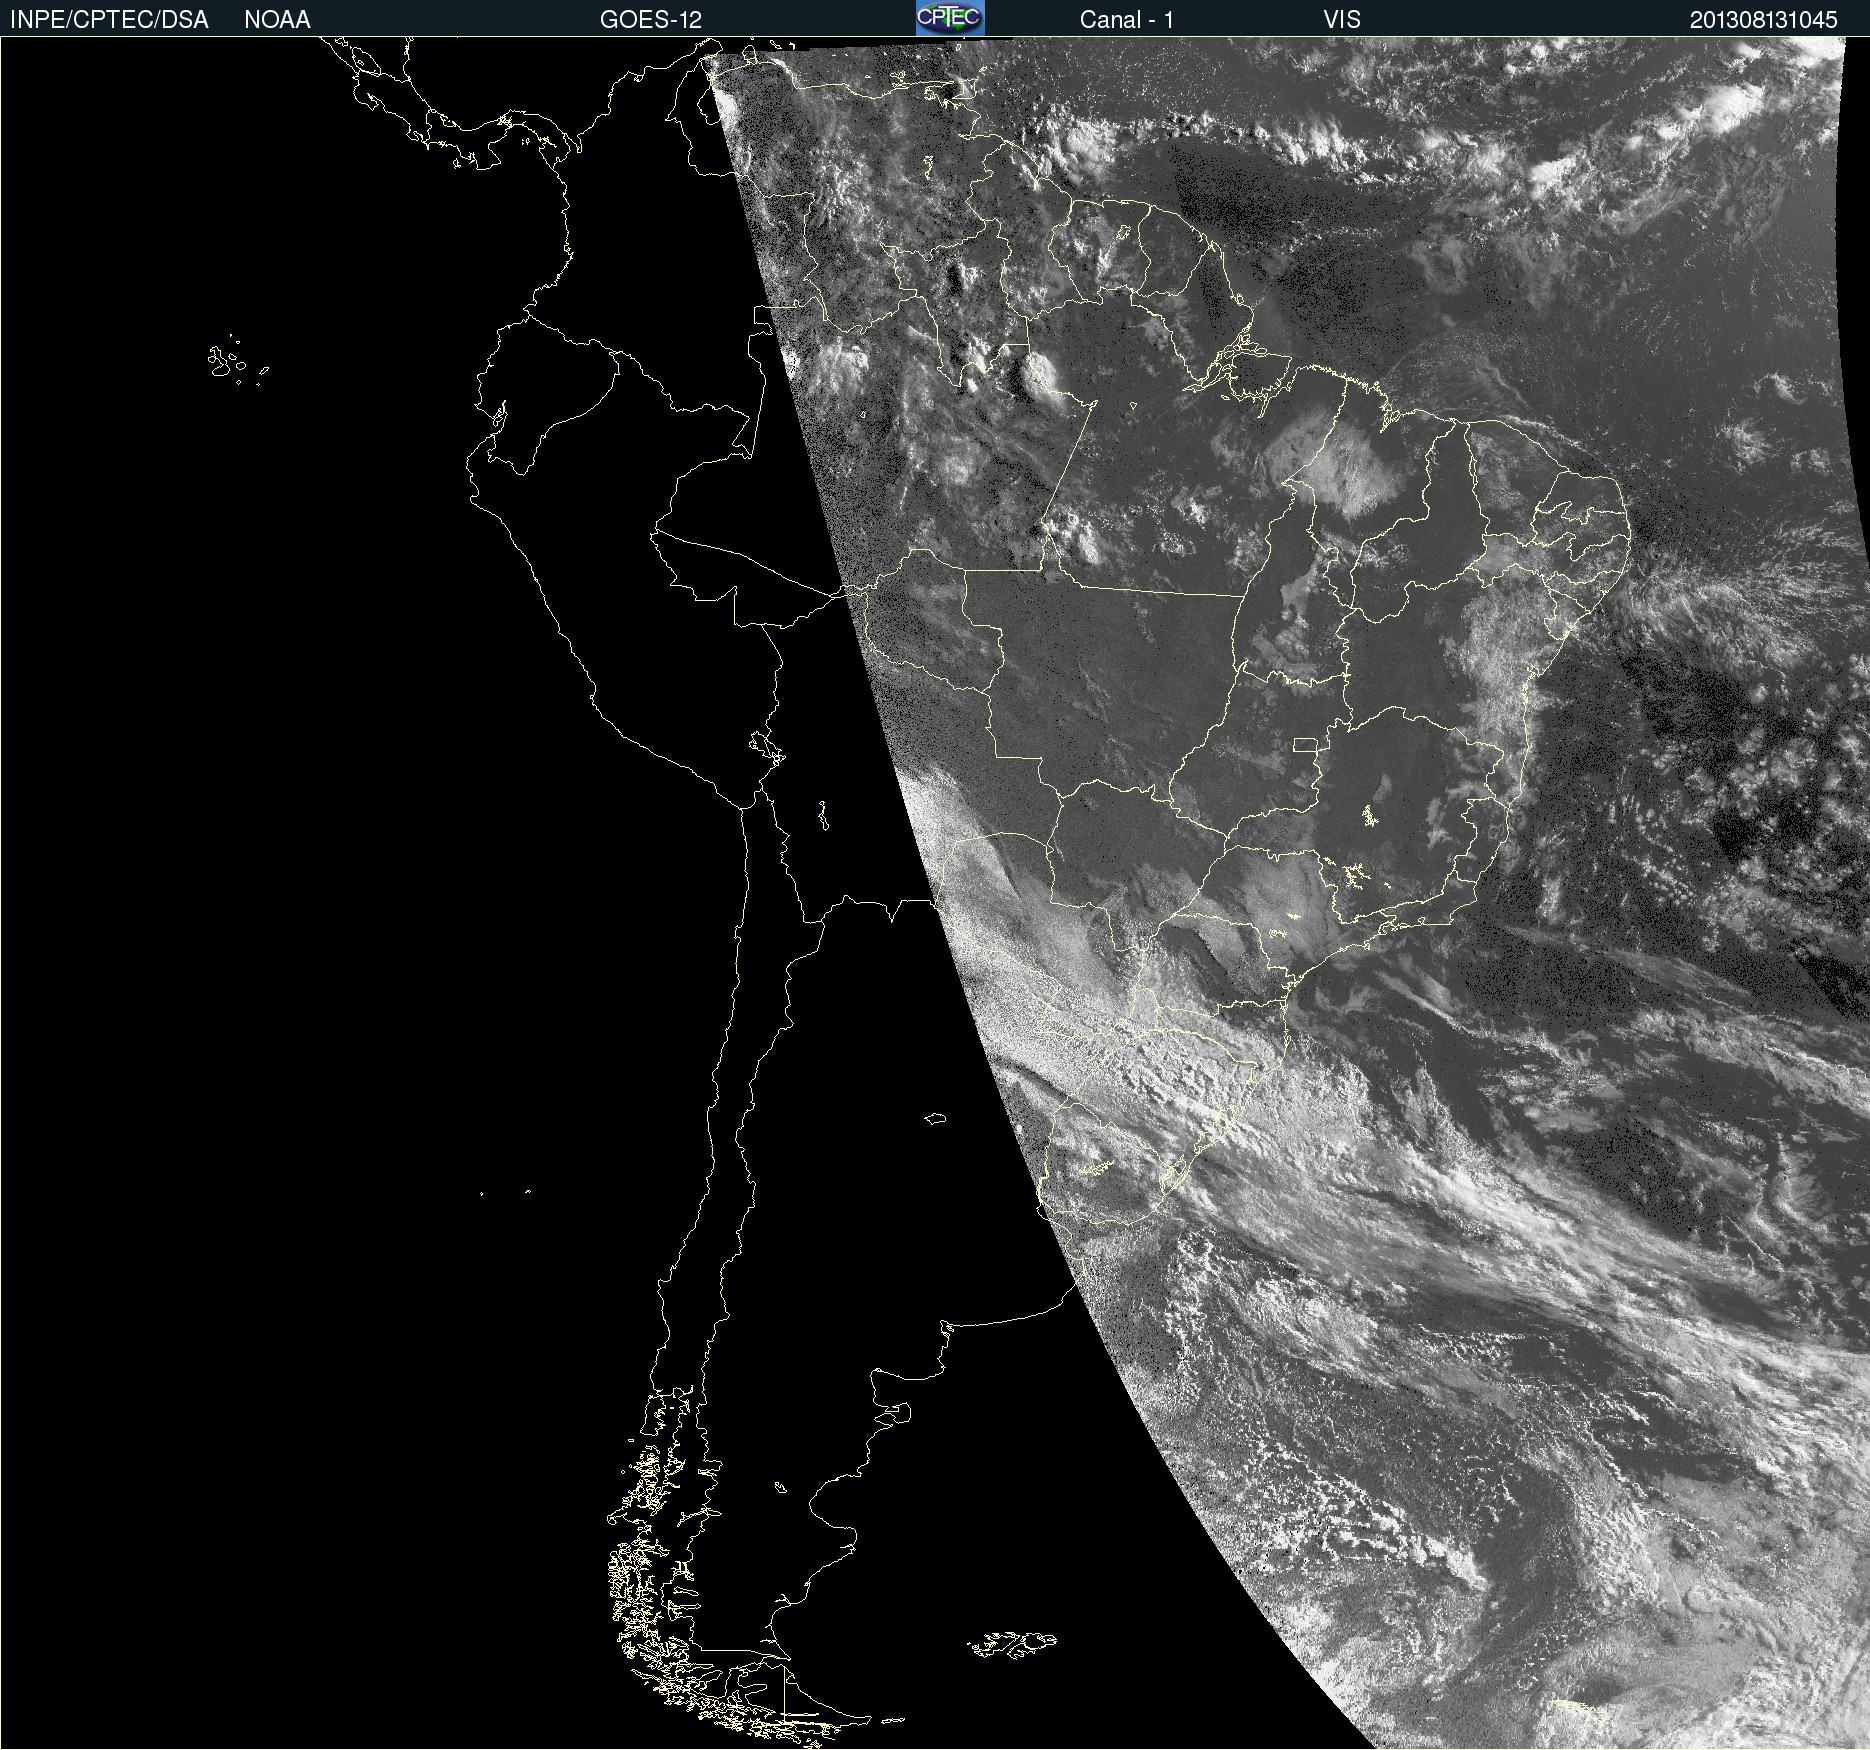Select the INPE/CPTEC/DSA header text
Viewport: 1870px width, 1750px height.
pos(109,20)
